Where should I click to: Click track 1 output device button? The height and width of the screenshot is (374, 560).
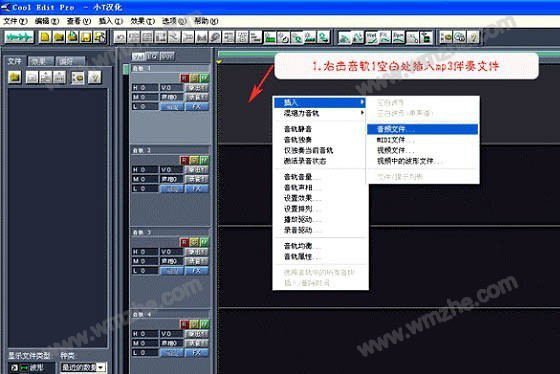pyautogui.click(x=196, y=88)
